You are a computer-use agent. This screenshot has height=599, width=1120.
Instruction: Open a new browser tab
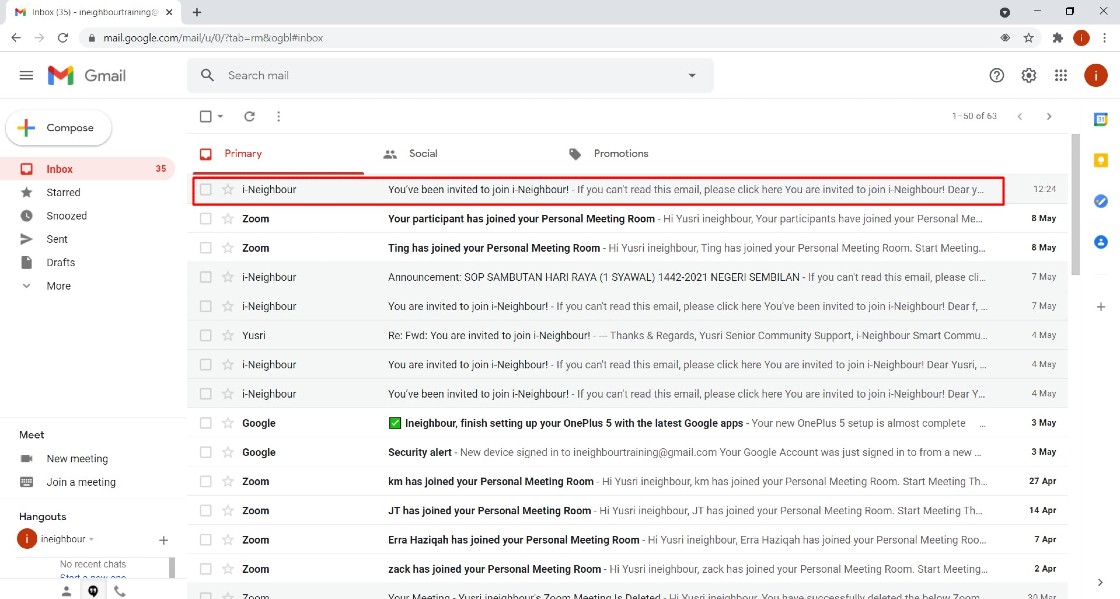[197, 12]
